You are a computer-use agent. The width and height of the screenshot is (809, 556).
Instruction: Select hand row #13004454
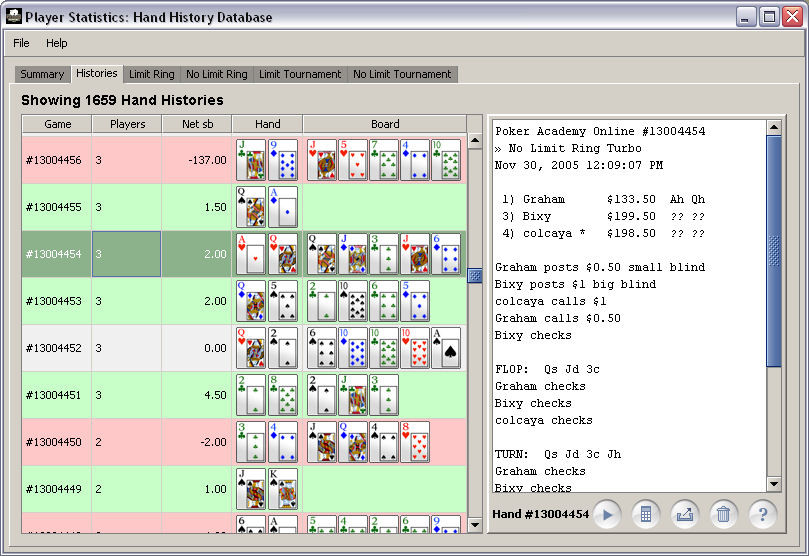click(245, 254)
